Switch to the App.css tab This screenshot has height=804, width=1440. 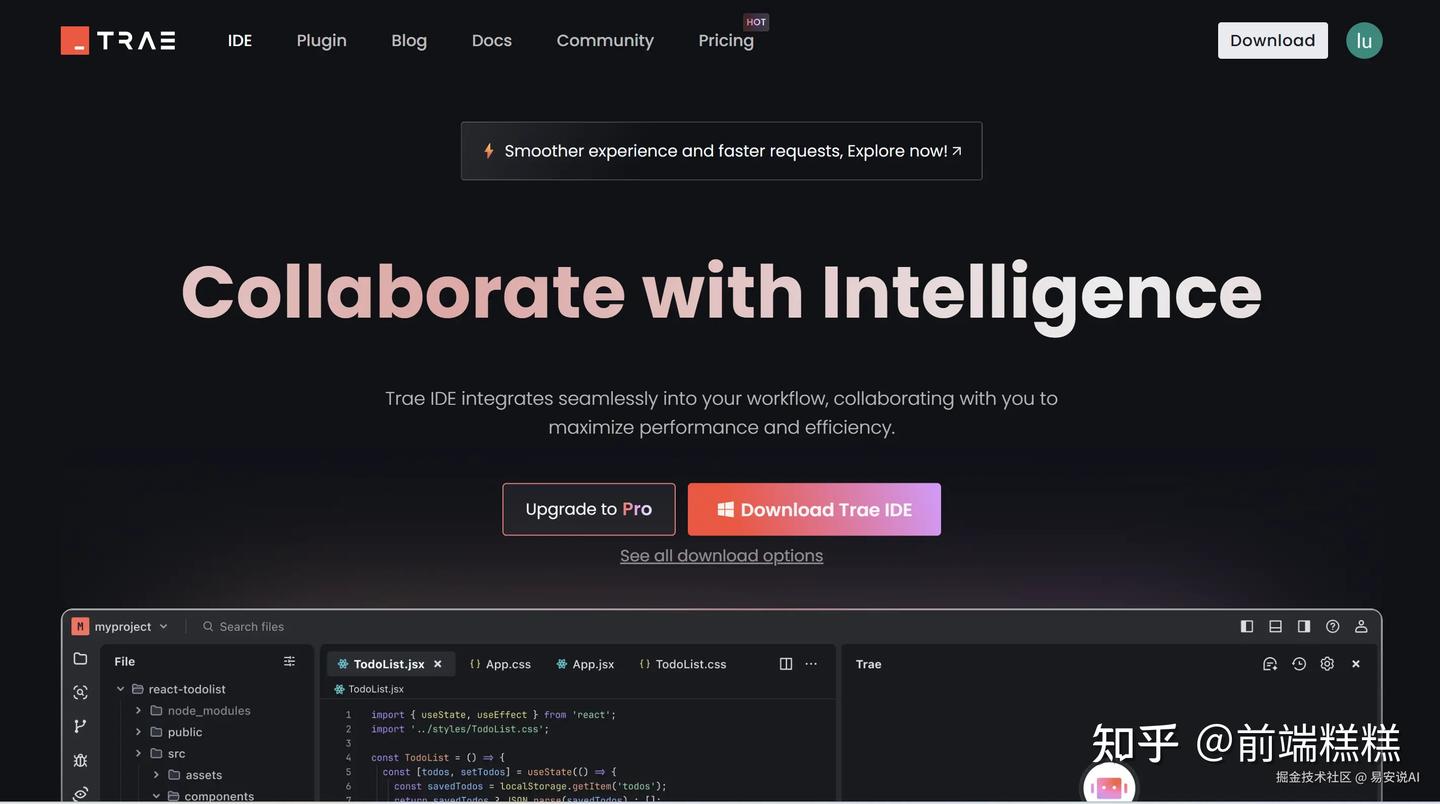click(500, 664)
